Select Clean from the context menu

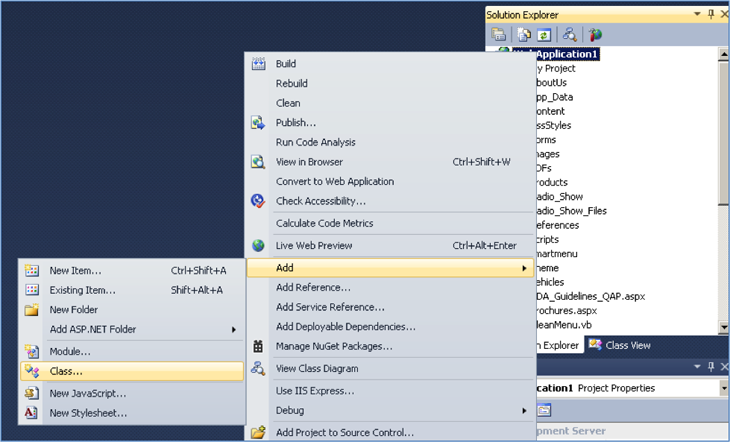click(288, 103)
